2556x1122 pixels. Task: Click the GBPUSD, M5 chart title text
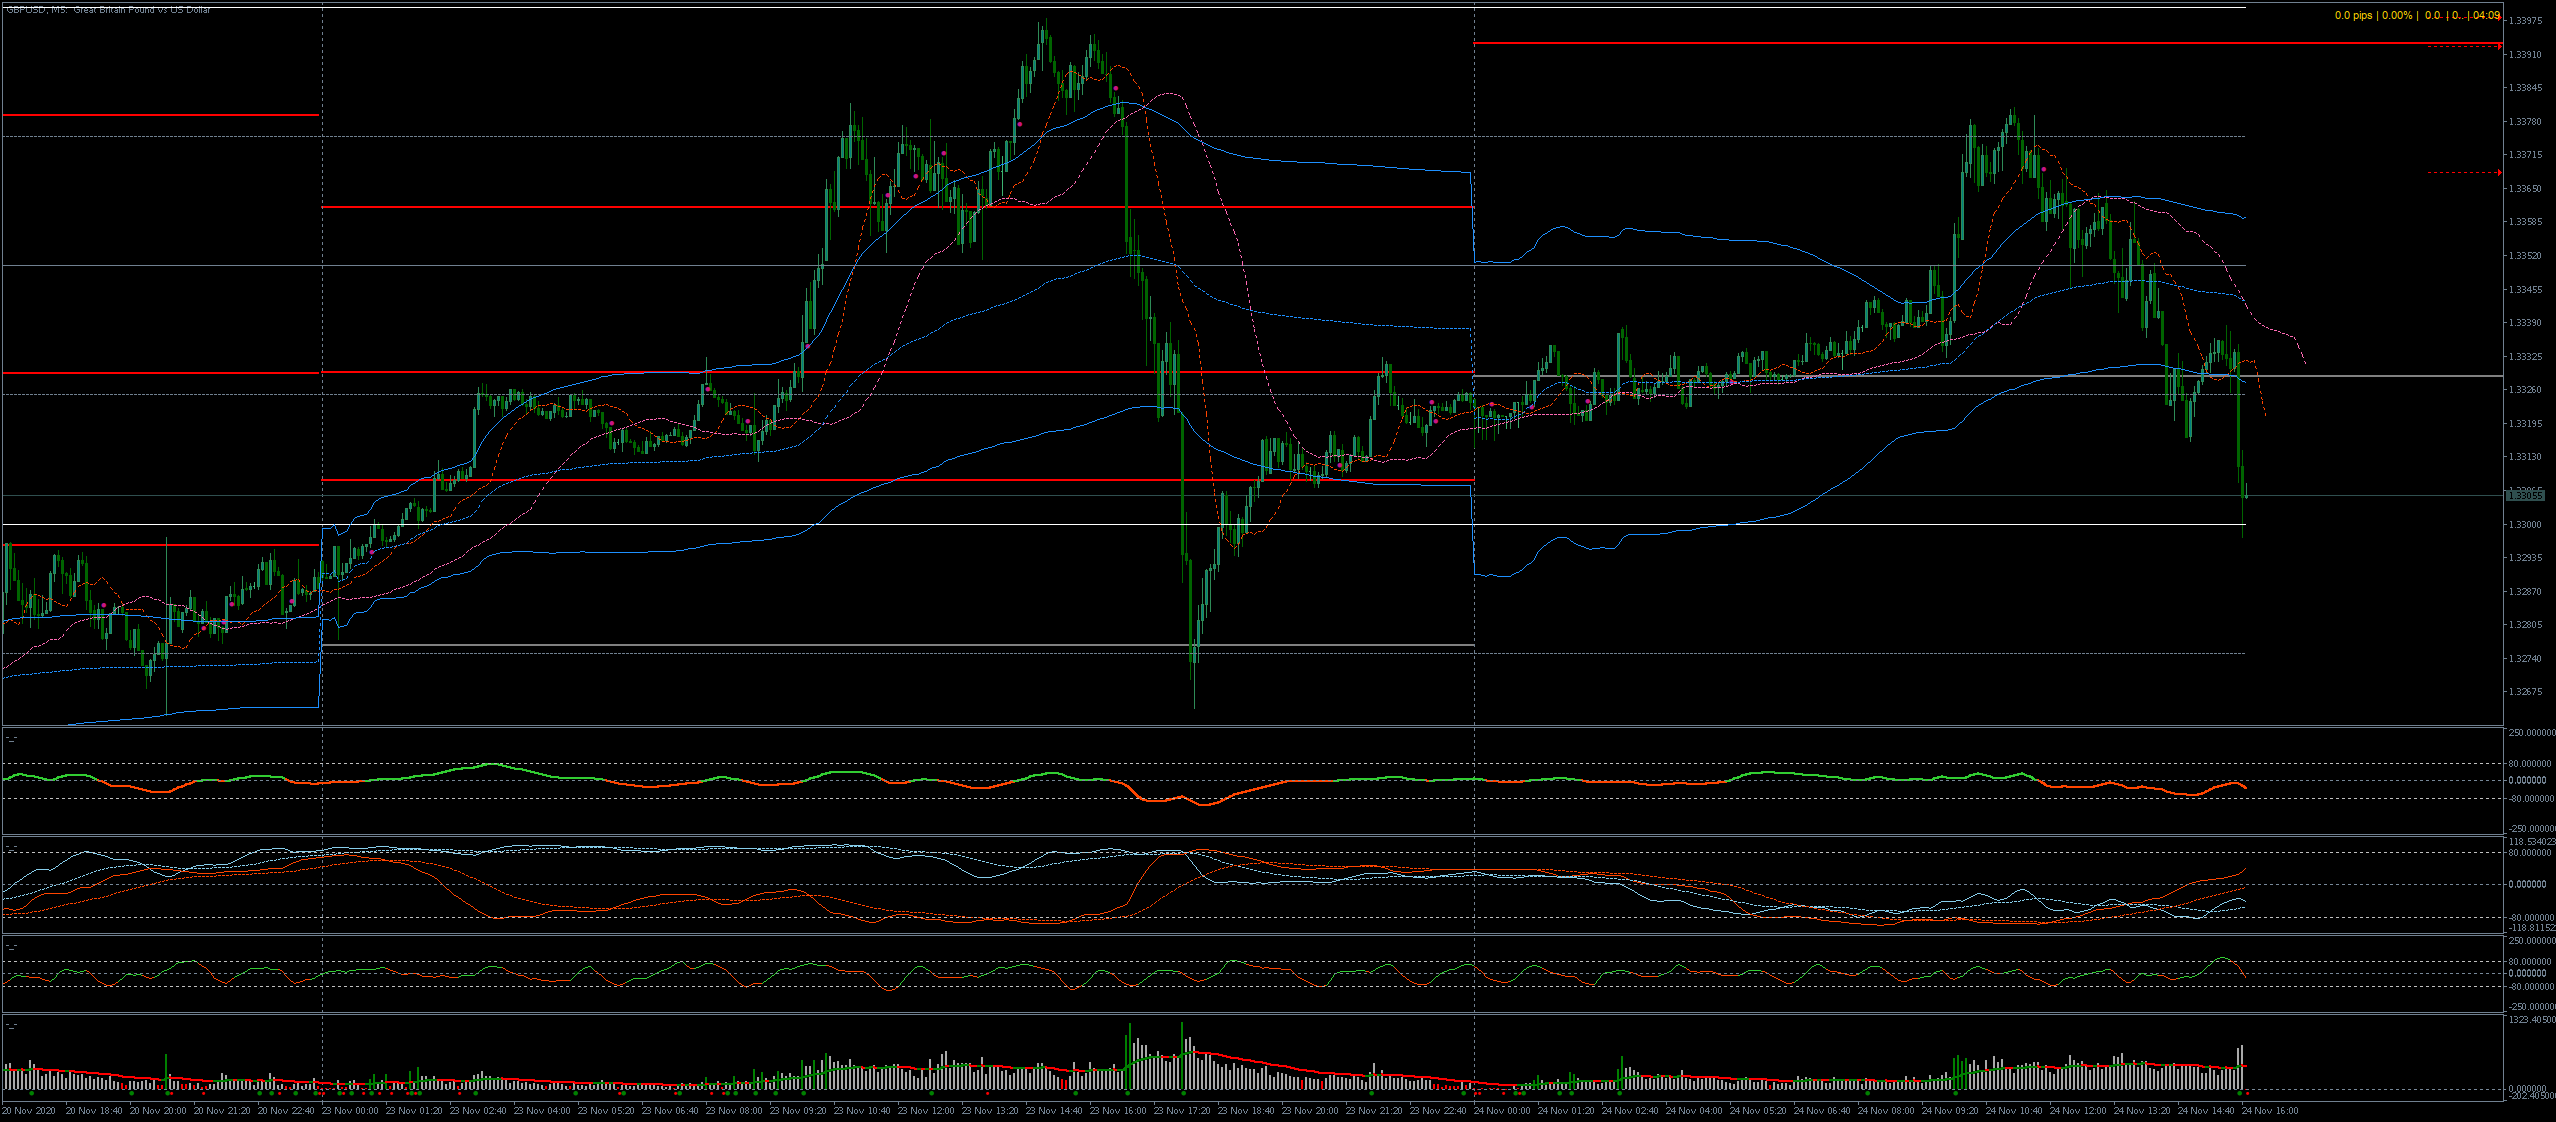[109, 10]
